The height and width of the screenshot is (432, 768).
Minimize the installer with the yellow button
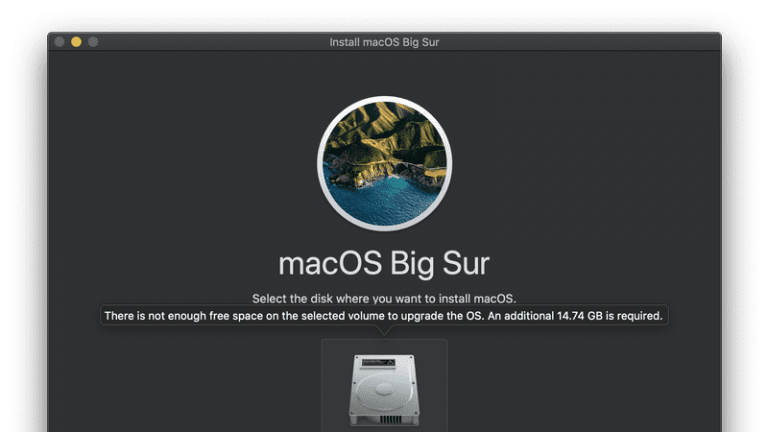click(x=76, y=42)
